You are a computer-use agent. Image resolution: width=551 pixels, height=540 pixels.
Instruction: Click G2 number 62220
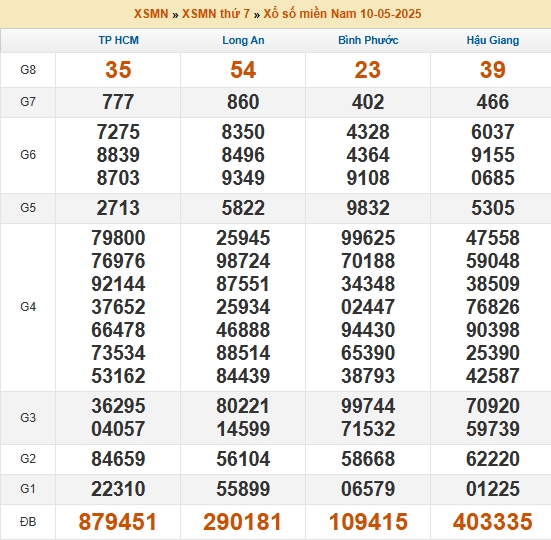[x=493, y=458]
